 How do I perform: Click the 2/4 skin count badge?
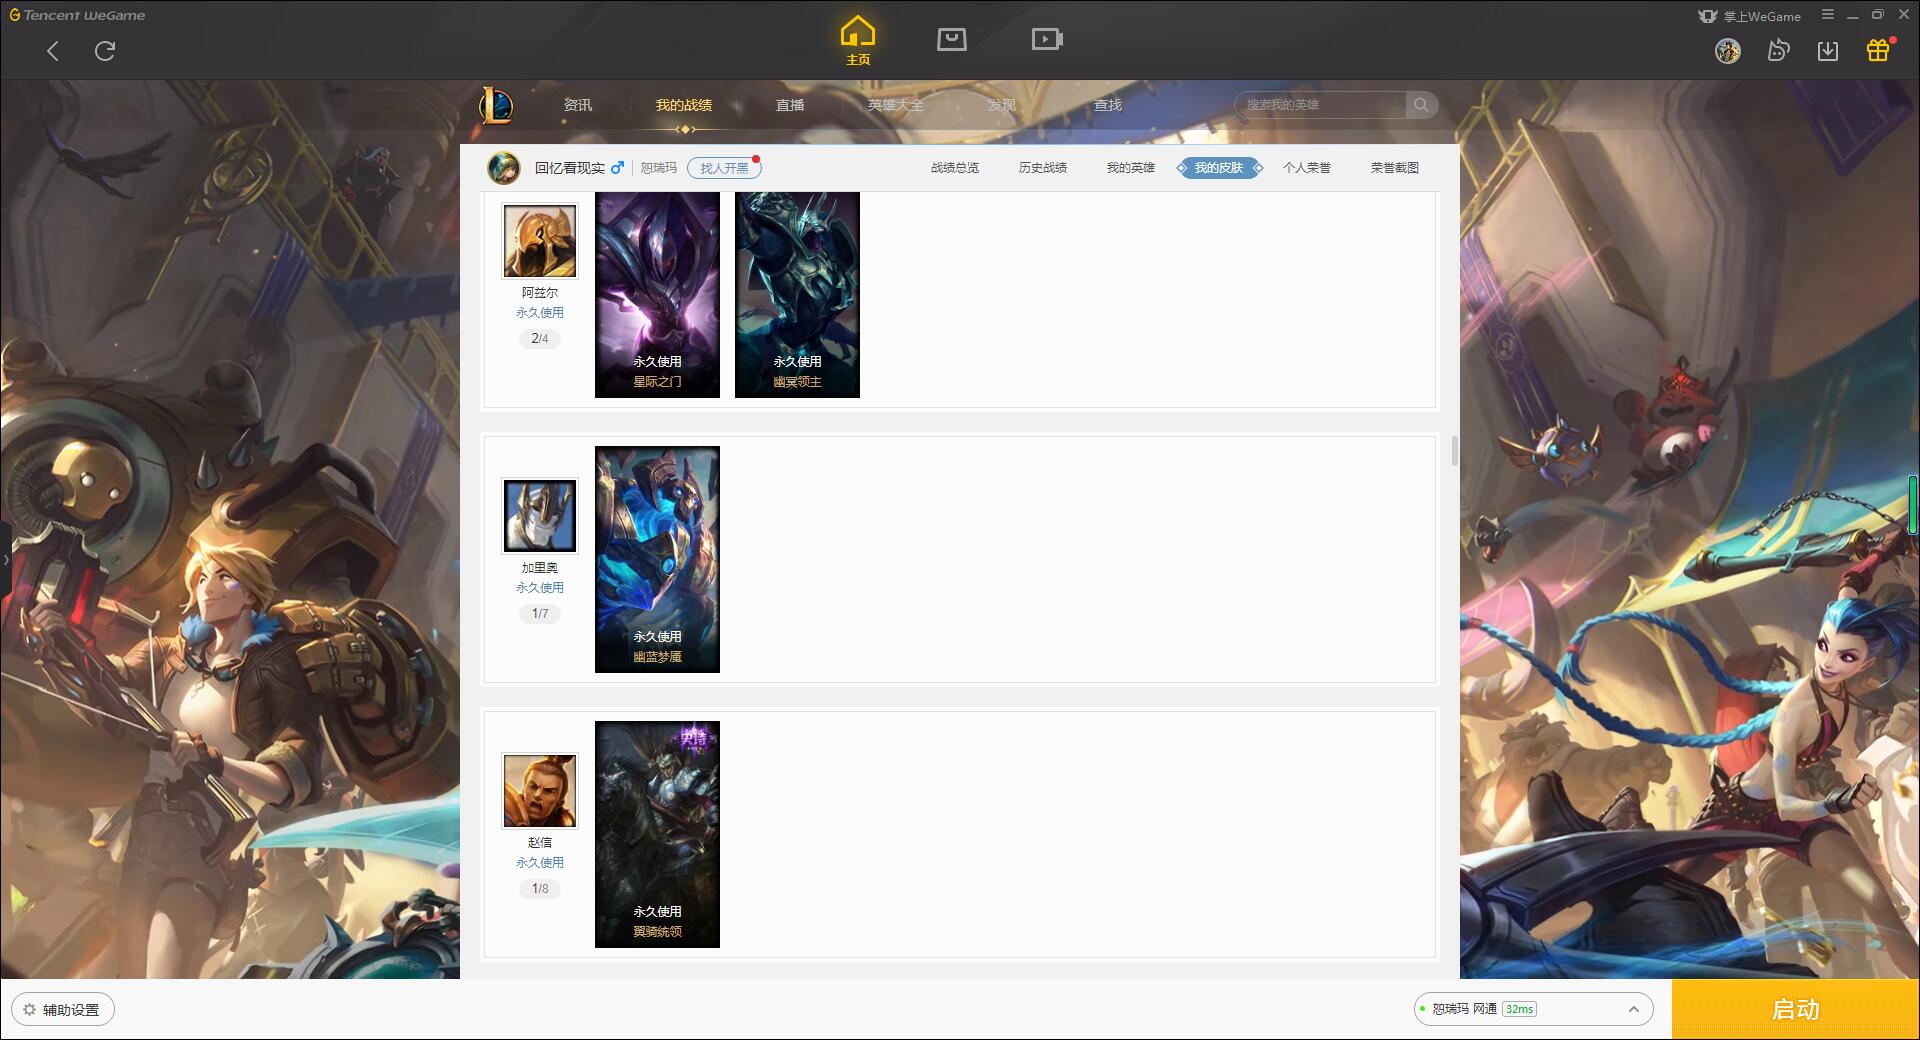click(540, 339)
